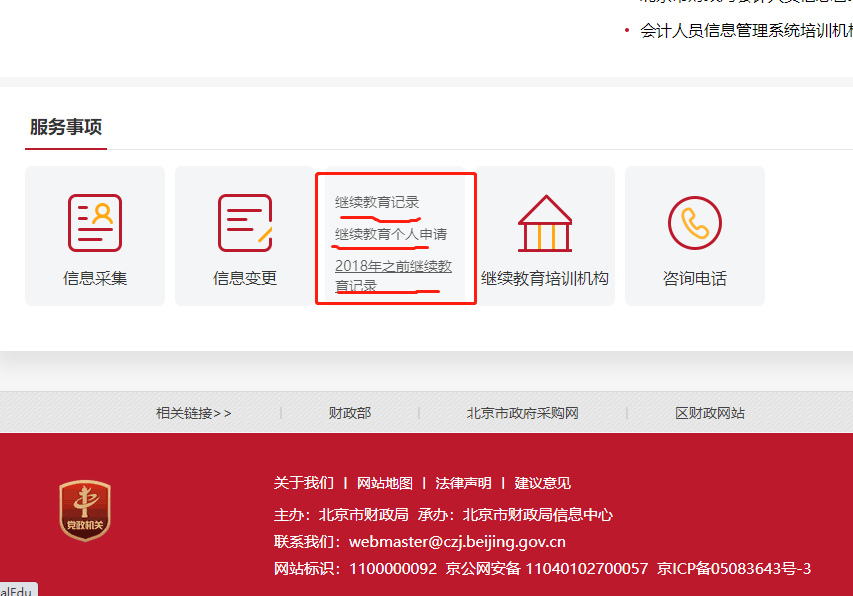Click the 咨询电话 phone icon

pos(694,222)
